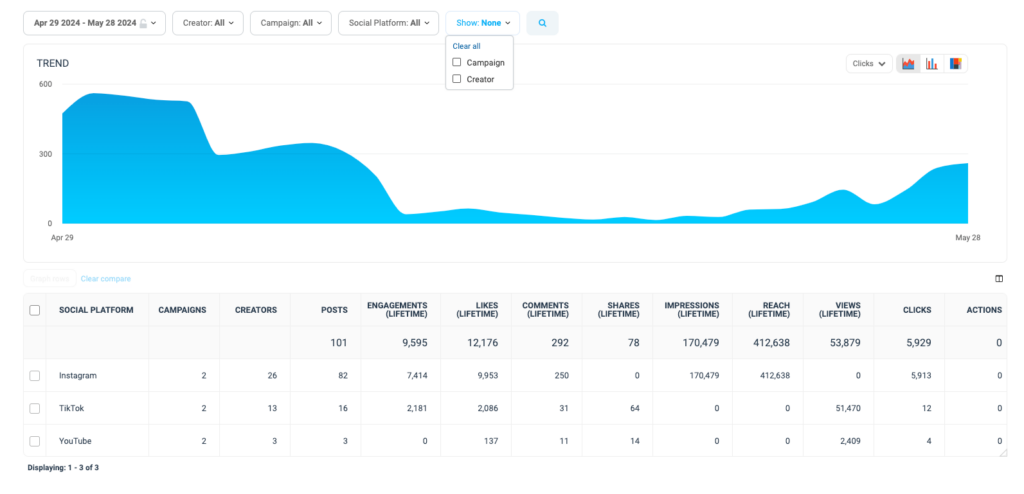Open the table columns layout icon
The height and width of the screenshot is (494, 1024).
999,278
